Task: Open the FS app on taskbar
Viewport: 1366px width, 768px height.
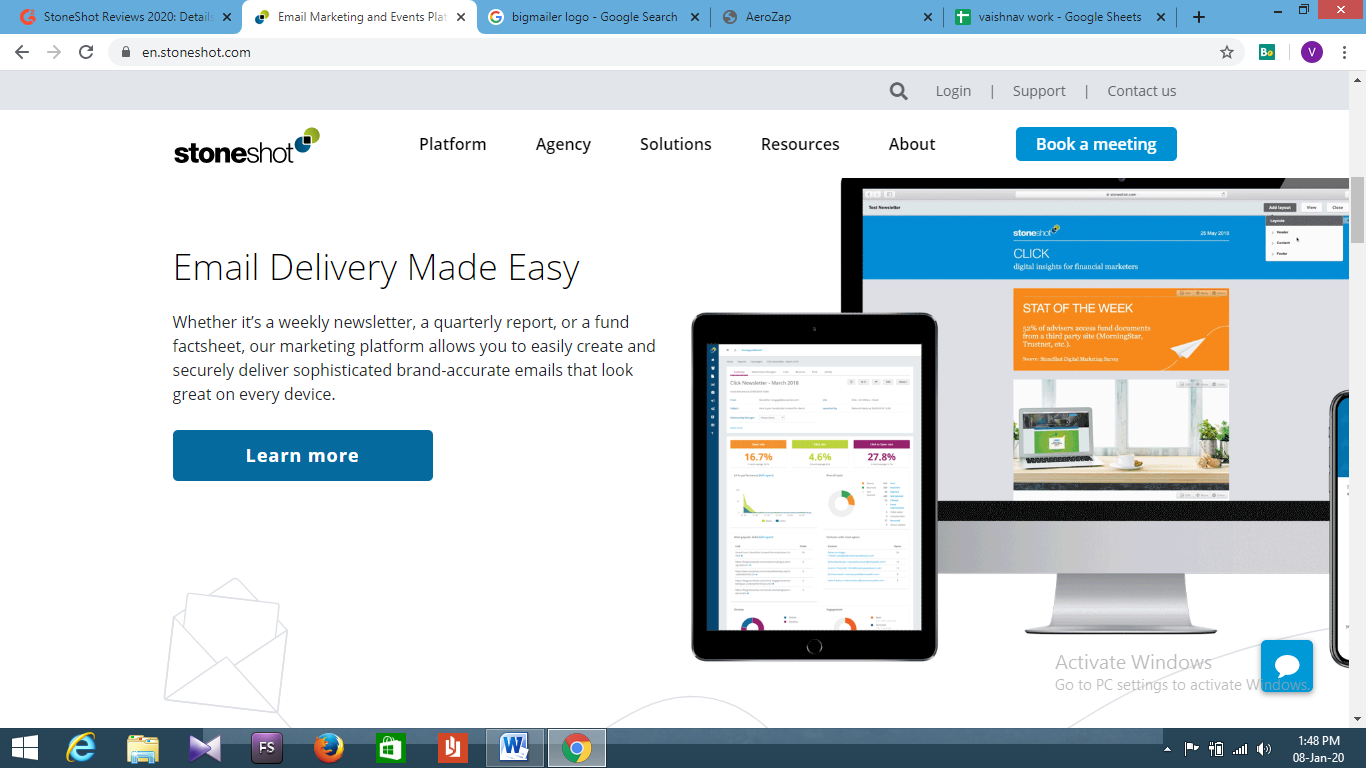Action: tap(267, 748)
